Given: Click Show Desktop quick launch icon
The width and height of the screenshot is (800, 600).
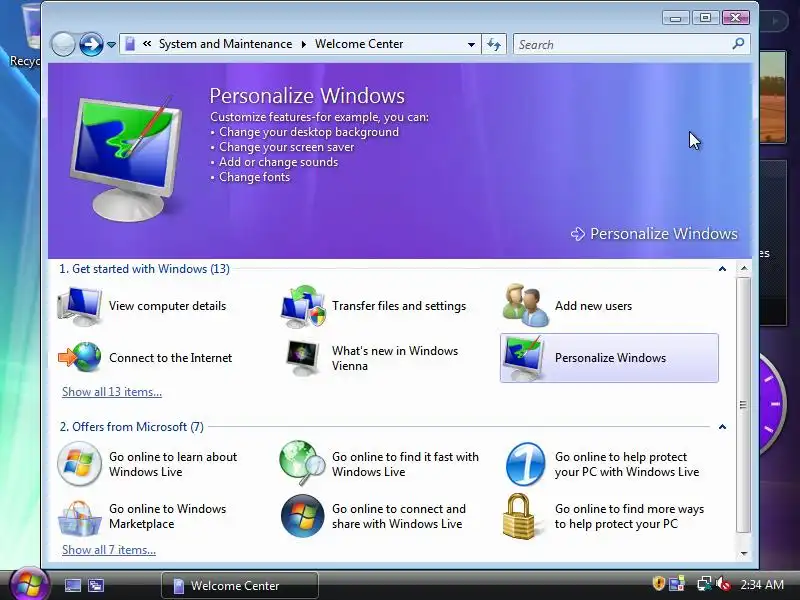Looking at the screenshot, I should click(x=72, y=585).
